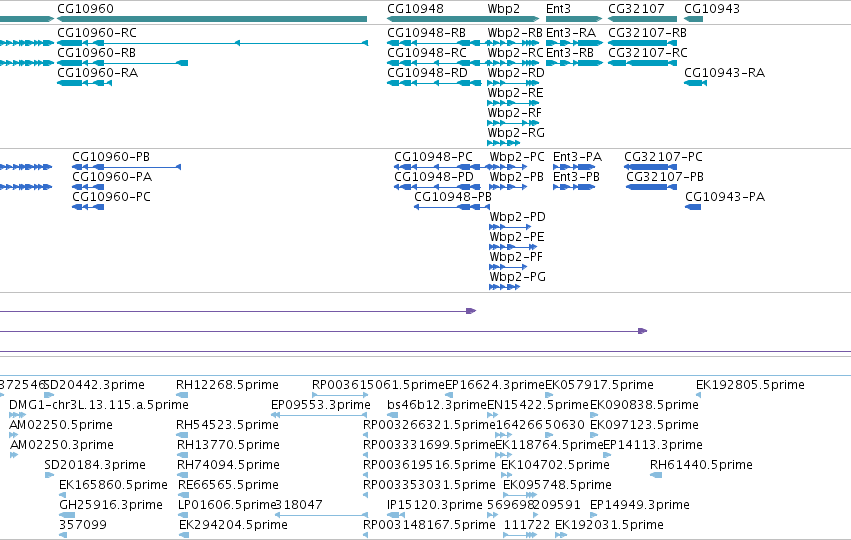
Task: Select protein CG10960-PB
Action: click(x=111, y=157)
